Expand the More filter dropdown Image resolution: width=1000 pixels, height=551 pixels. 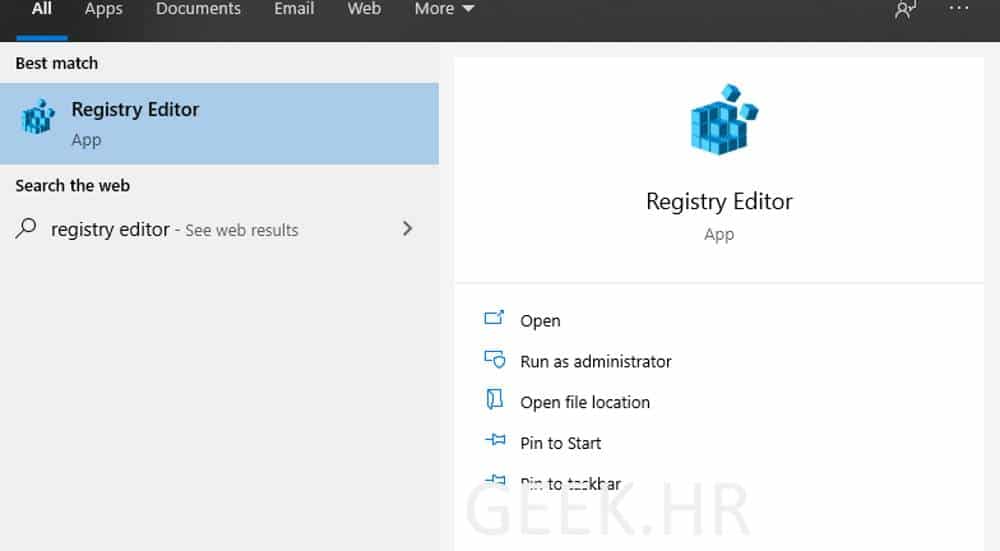pos(444,9)
